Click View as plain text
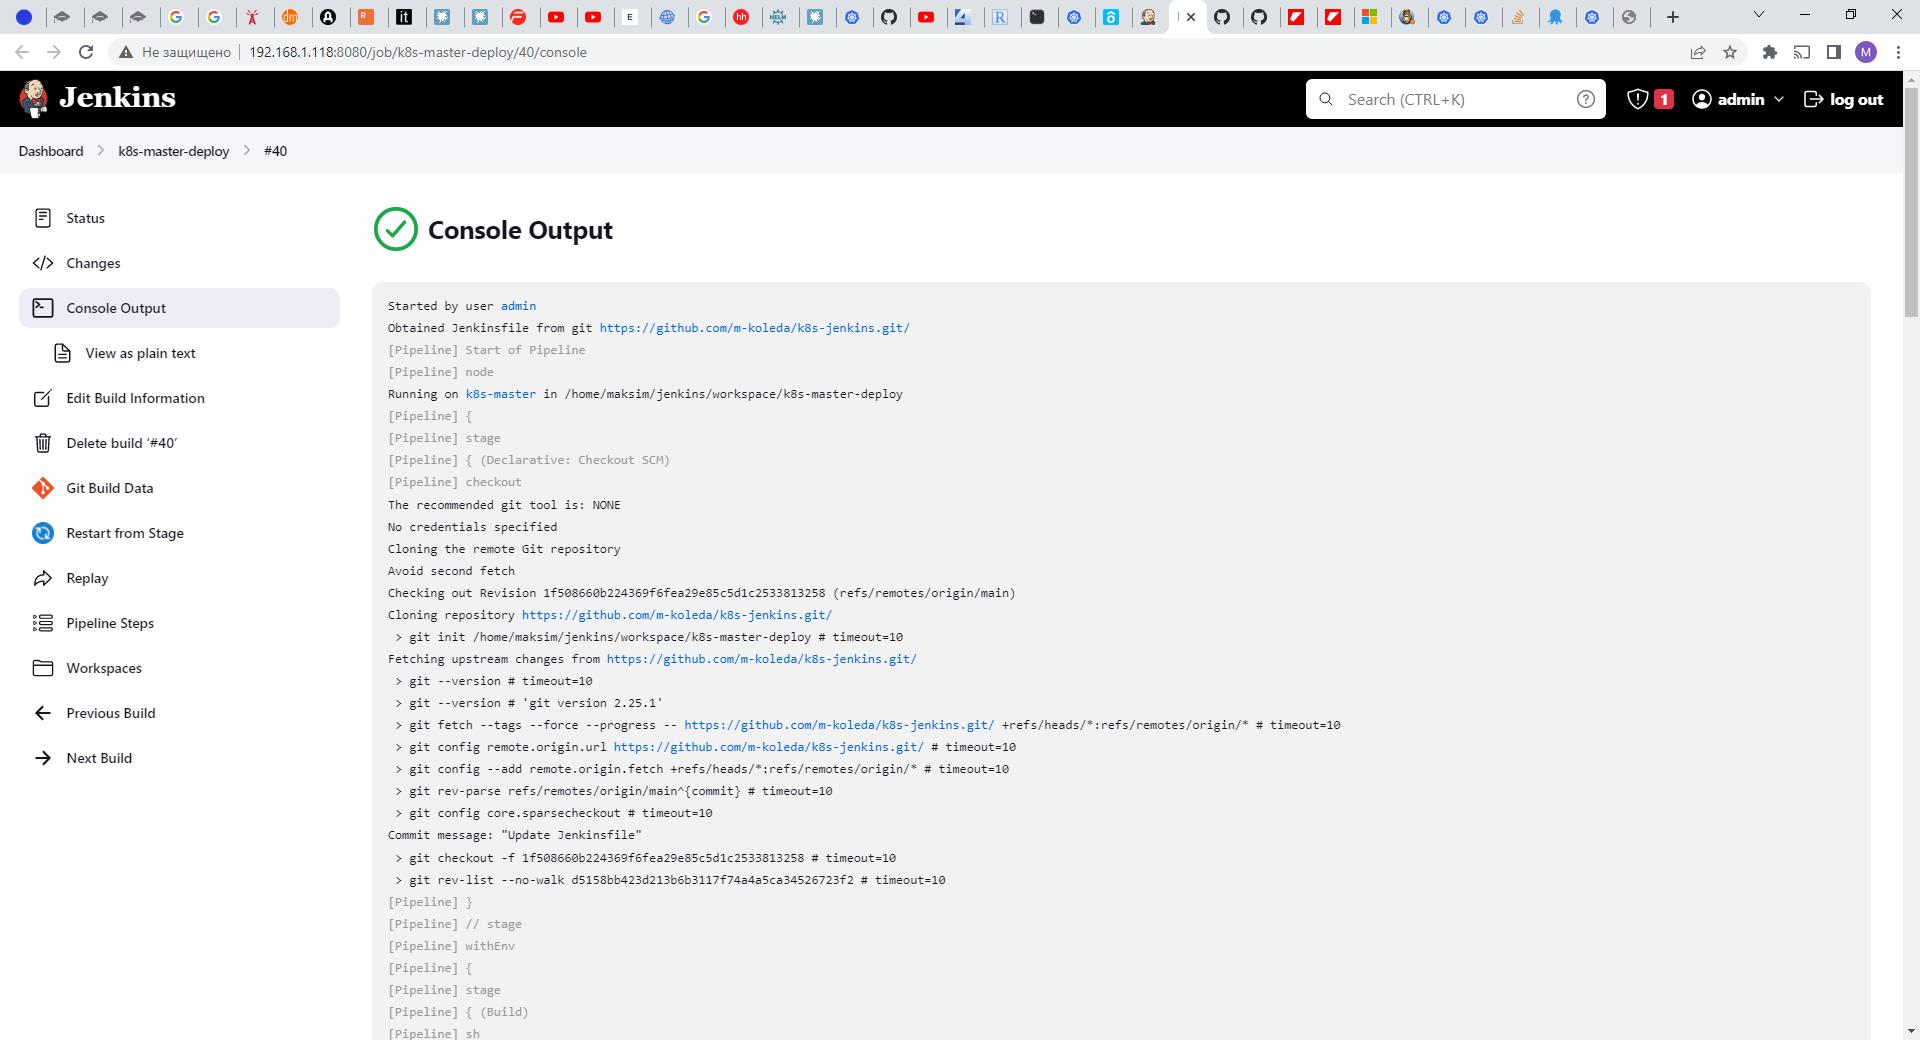Viewport: 1920px width, 1040px height. point(140,353)
